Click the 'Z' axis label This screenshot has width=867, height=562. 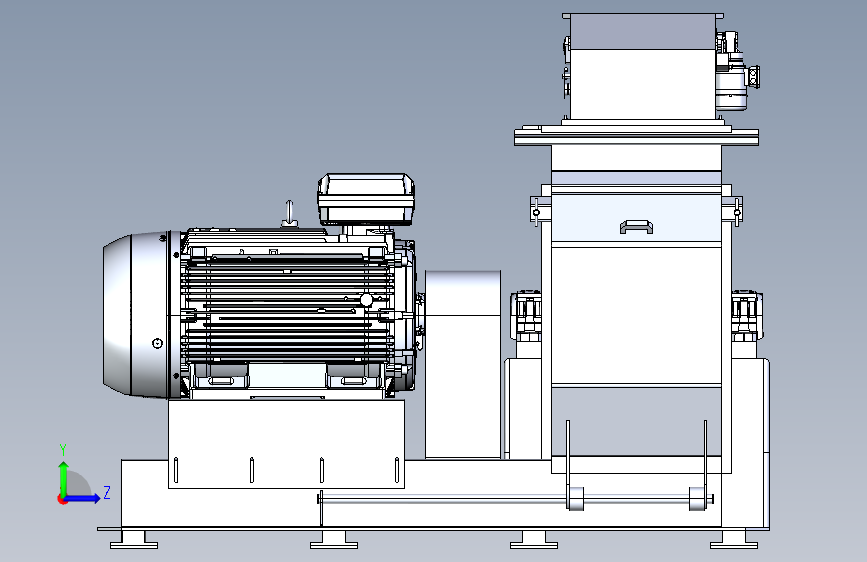(x=107, y=492)
